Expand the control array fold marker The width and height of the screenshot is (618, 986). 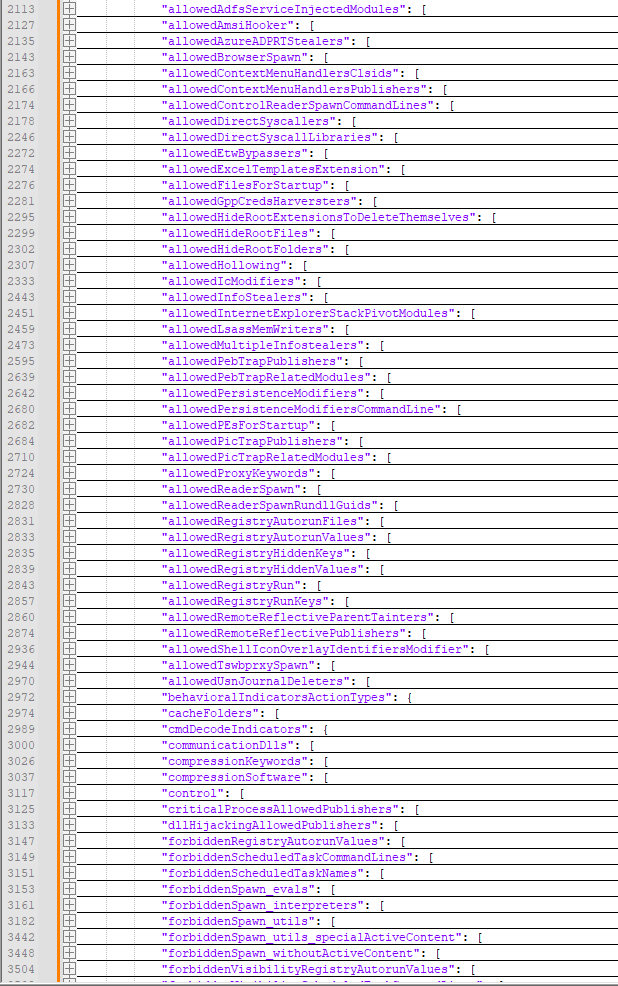click(x=69, y=793)
